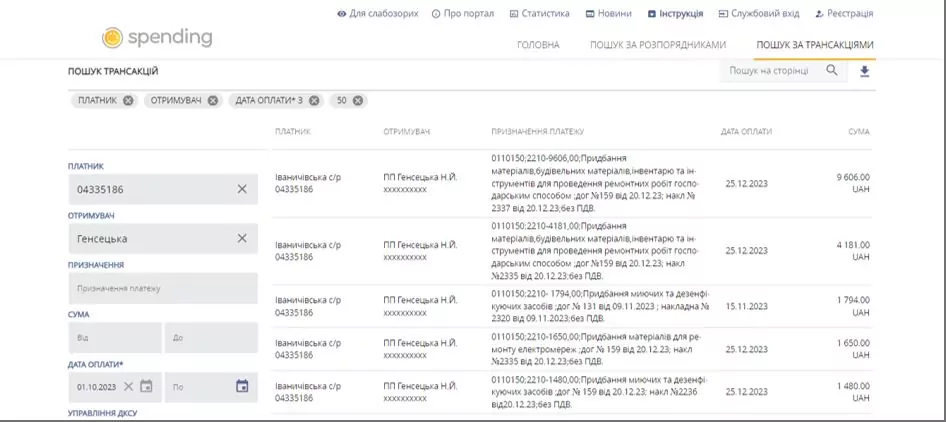Remove the ПЛАТНИК filter chip

point(128,101)
